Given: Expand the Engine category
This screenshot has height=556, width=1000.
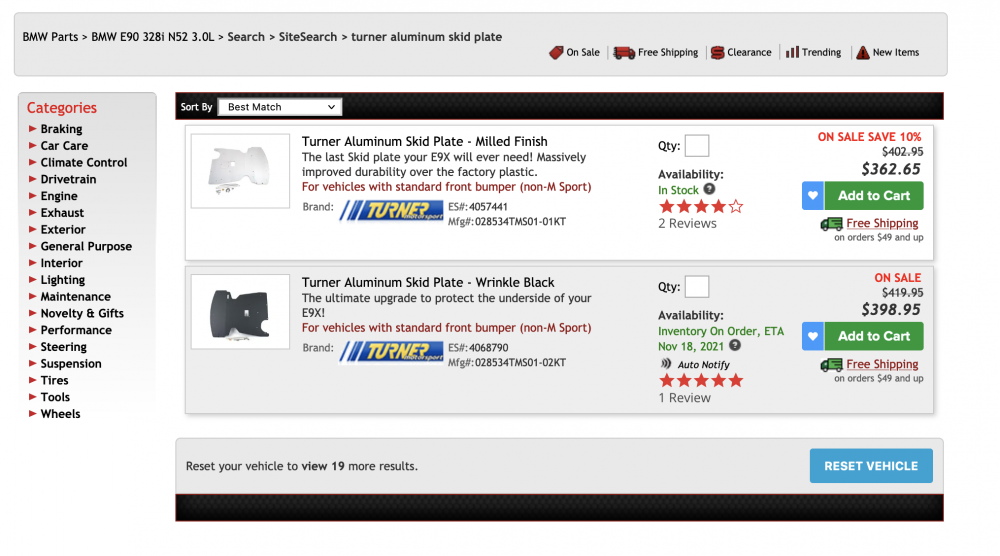Looking at the screenshot, I should [x=59, y=196].
